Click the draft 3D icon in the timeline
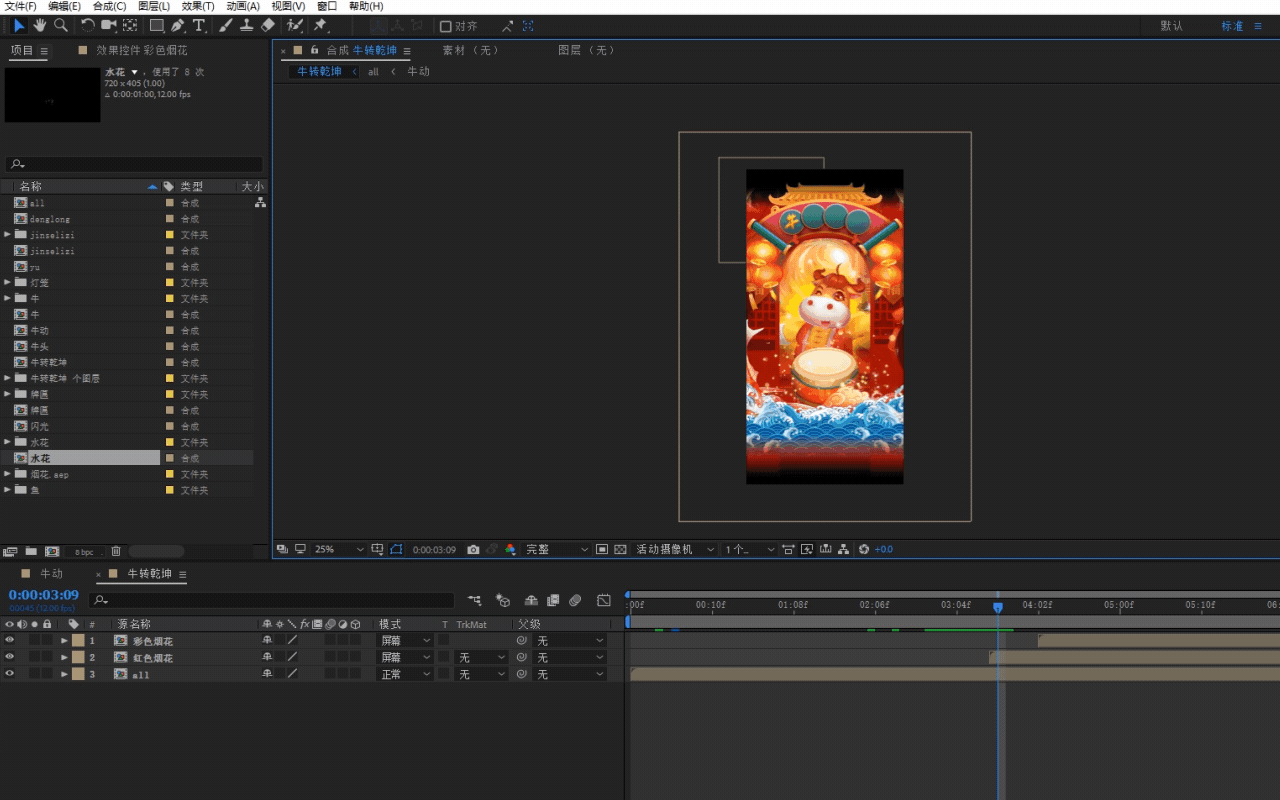Screen dimensions: 1280x800 tap(503, 601)
